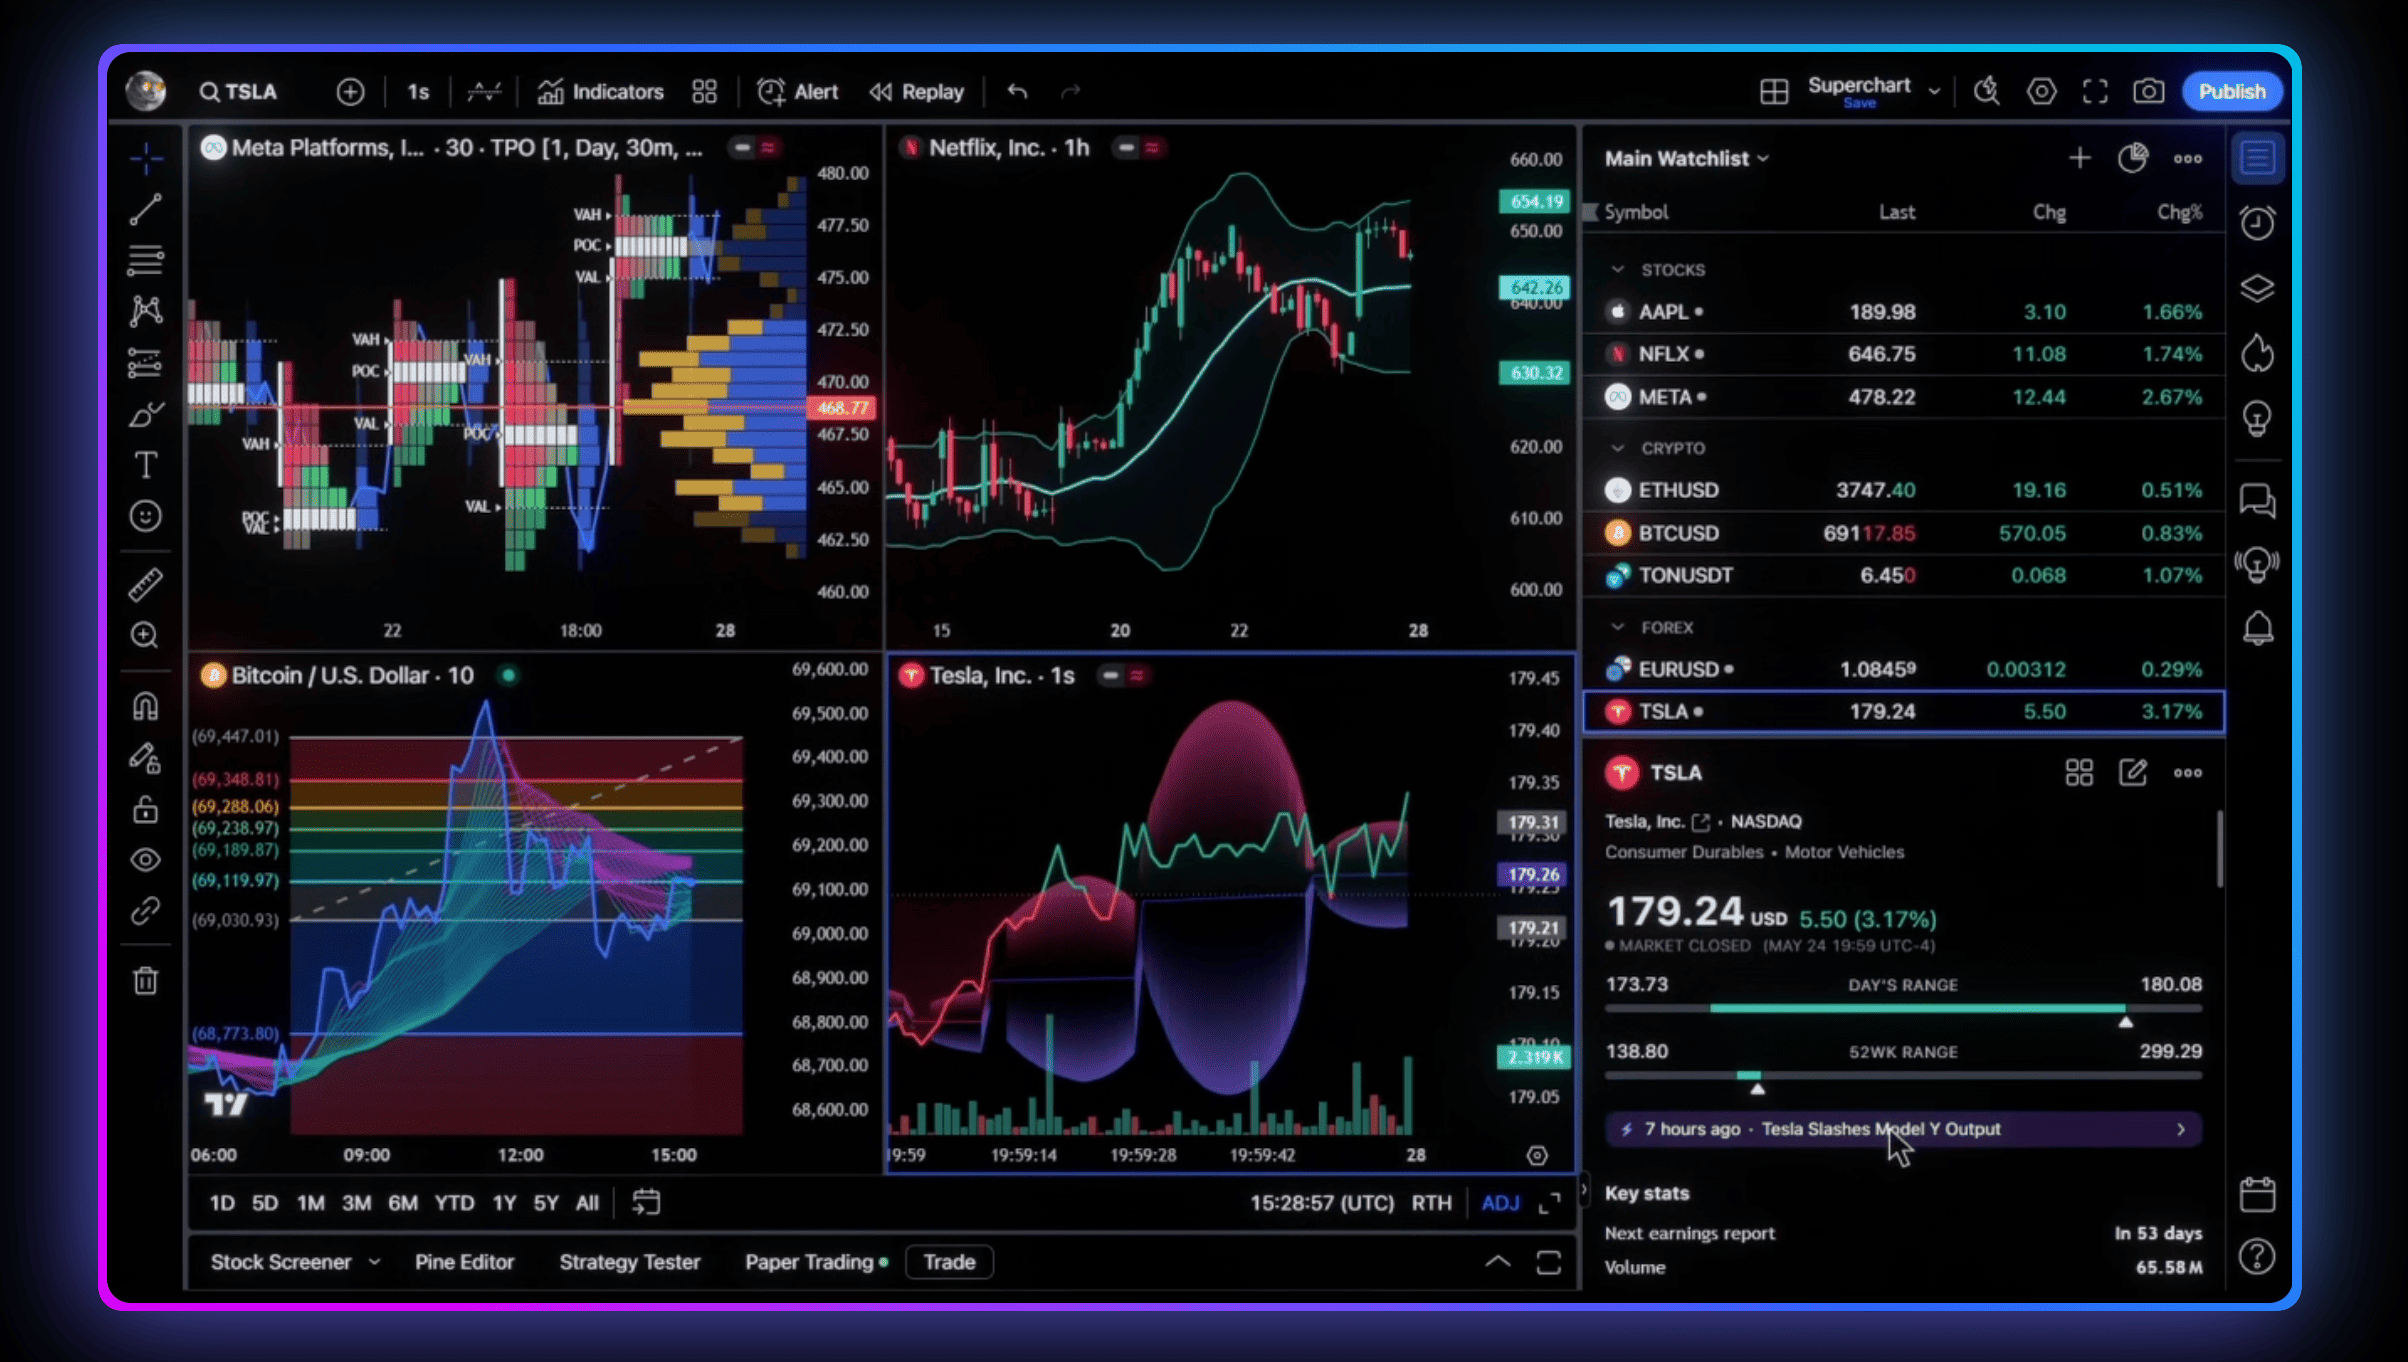Open chart settings hexagon icon

coord(2041,92)
